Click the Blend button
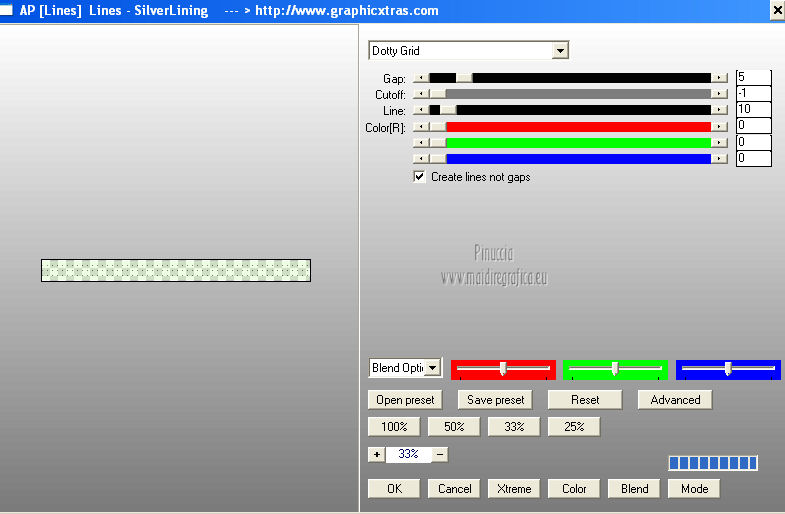Viewport: 785px width, 514px height. tap(634, 489)
